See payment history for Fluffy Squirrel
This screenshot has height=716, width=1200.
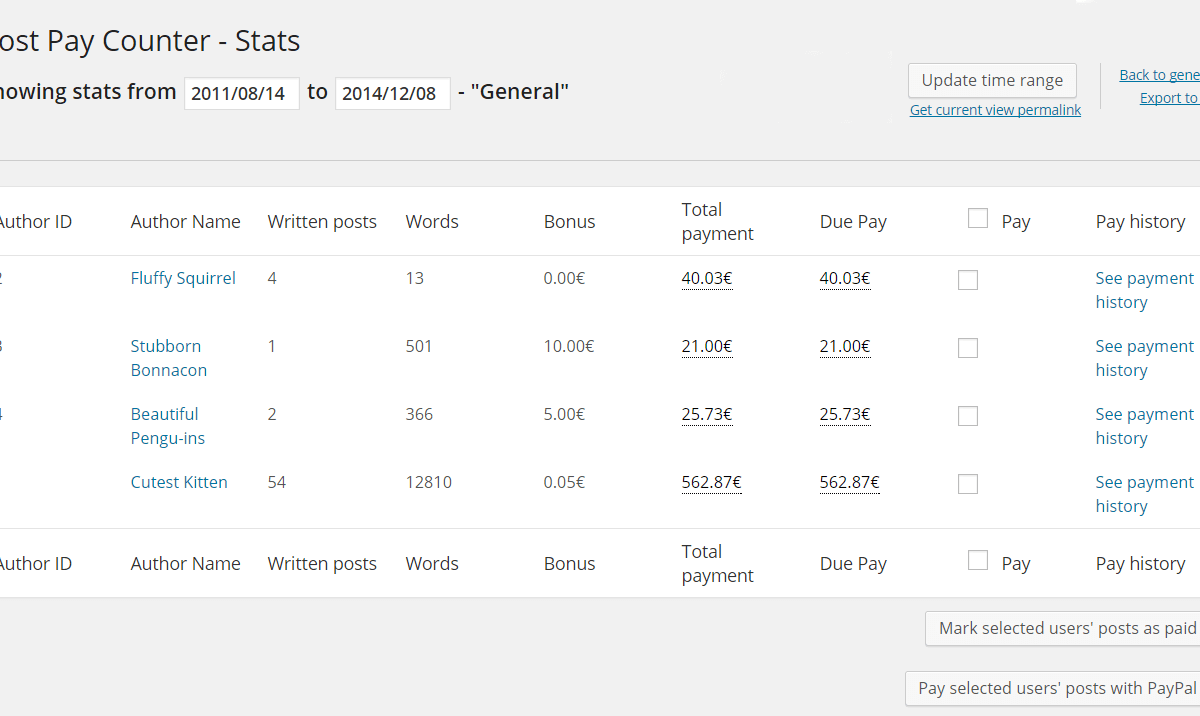pos(1144,290)
